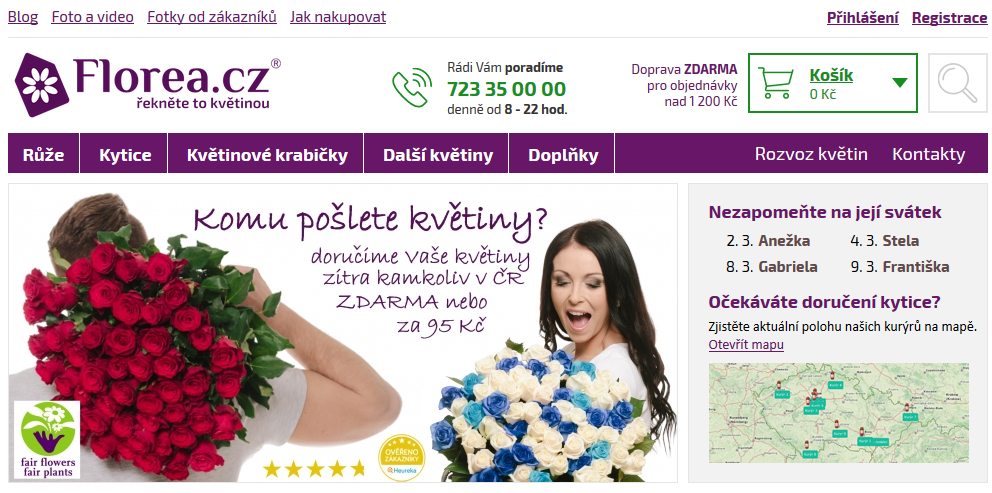Expand the Košík dropdown arrow

900,82
